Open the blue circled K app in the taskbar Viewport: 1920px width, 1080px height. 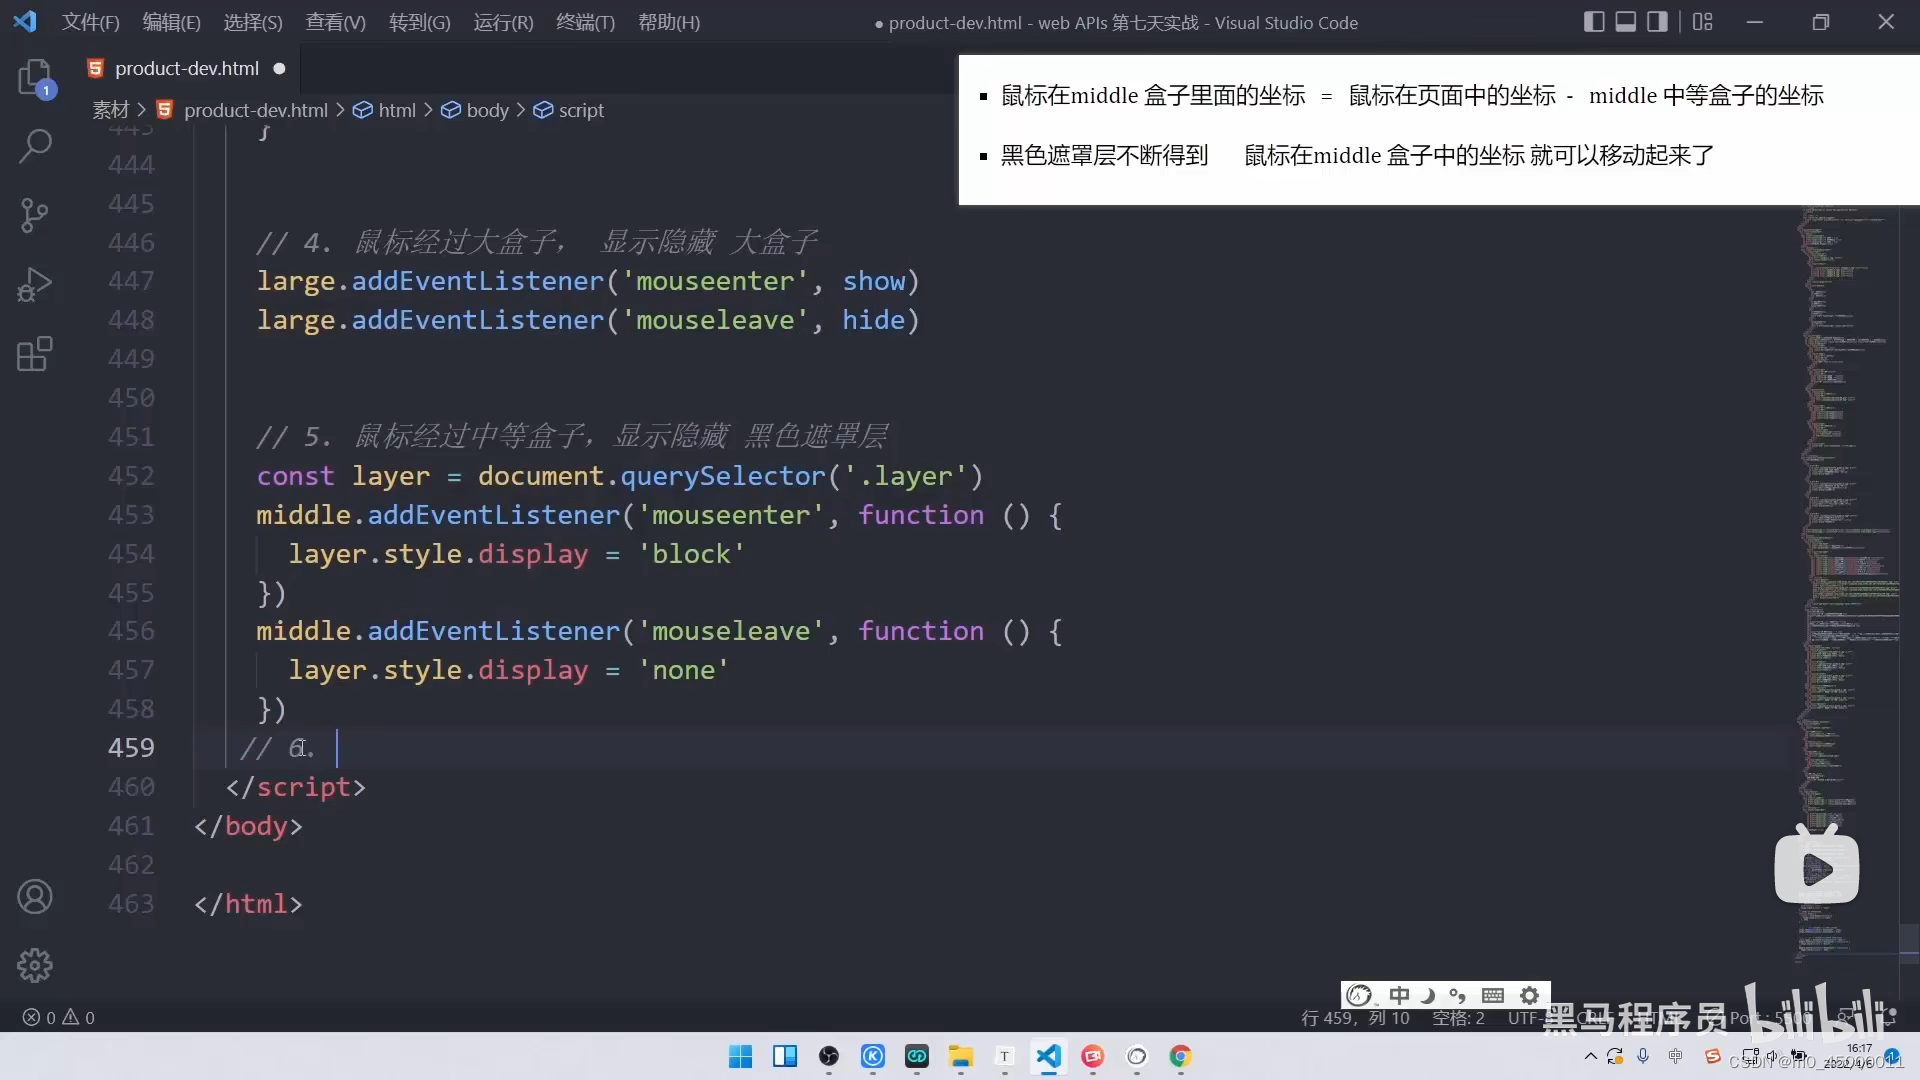coord(873,1057)
